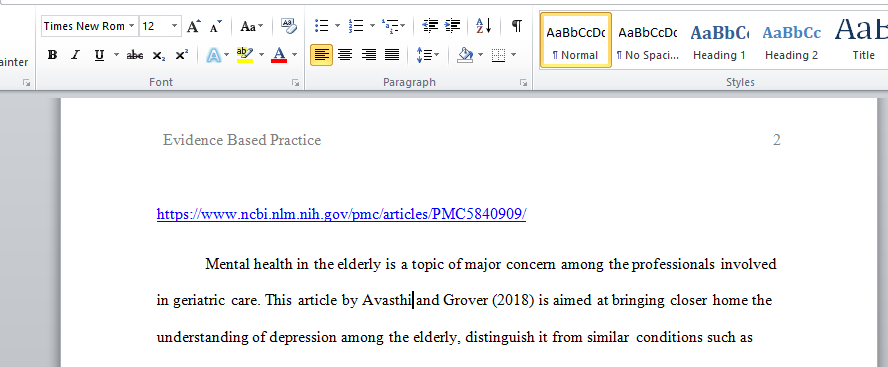Click the Shrink Font icon
The image size is (888, 367).
[216, 26]
